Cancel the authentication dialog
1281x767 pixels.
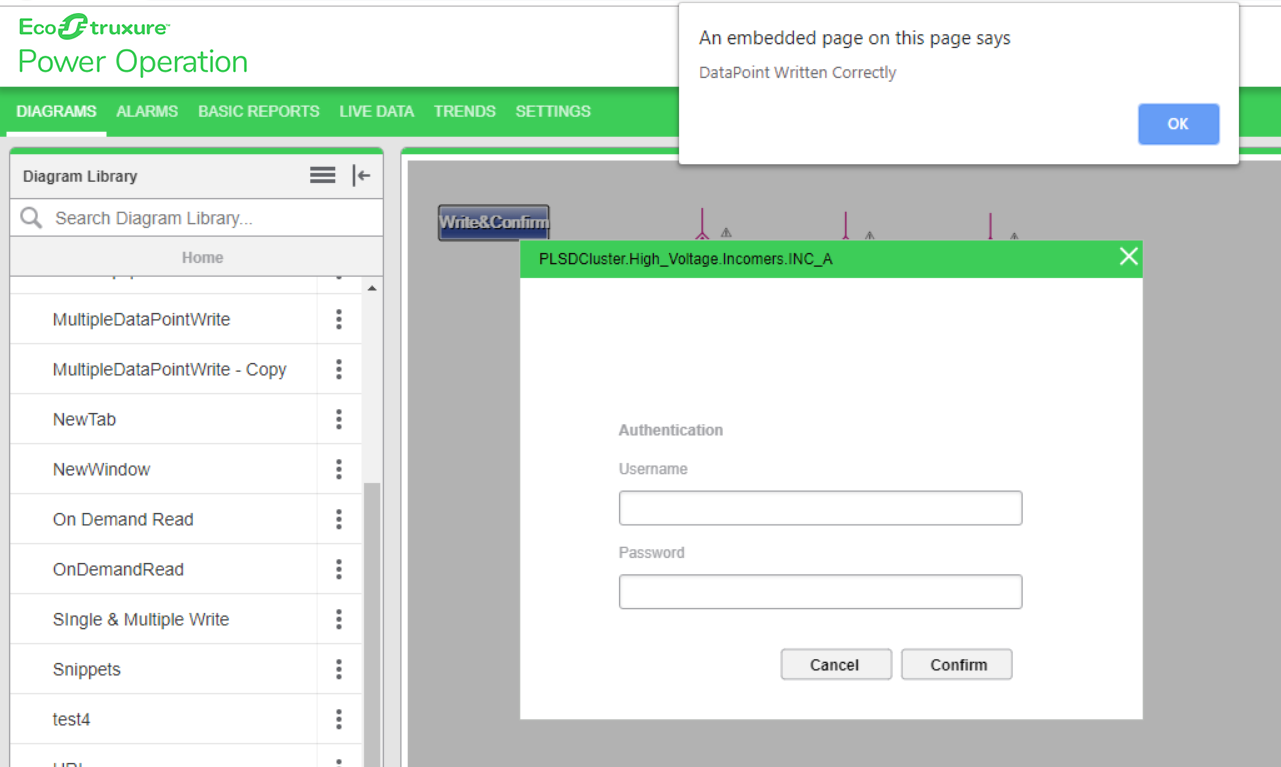pos(835,665)
